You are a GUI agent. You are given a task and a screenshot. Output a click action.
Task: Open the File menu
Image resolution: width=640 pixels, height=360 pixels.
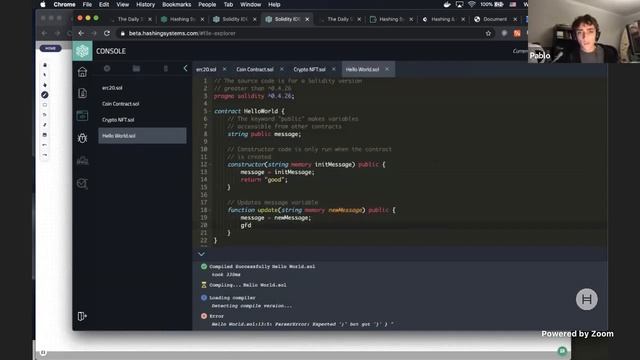point(87,4)
